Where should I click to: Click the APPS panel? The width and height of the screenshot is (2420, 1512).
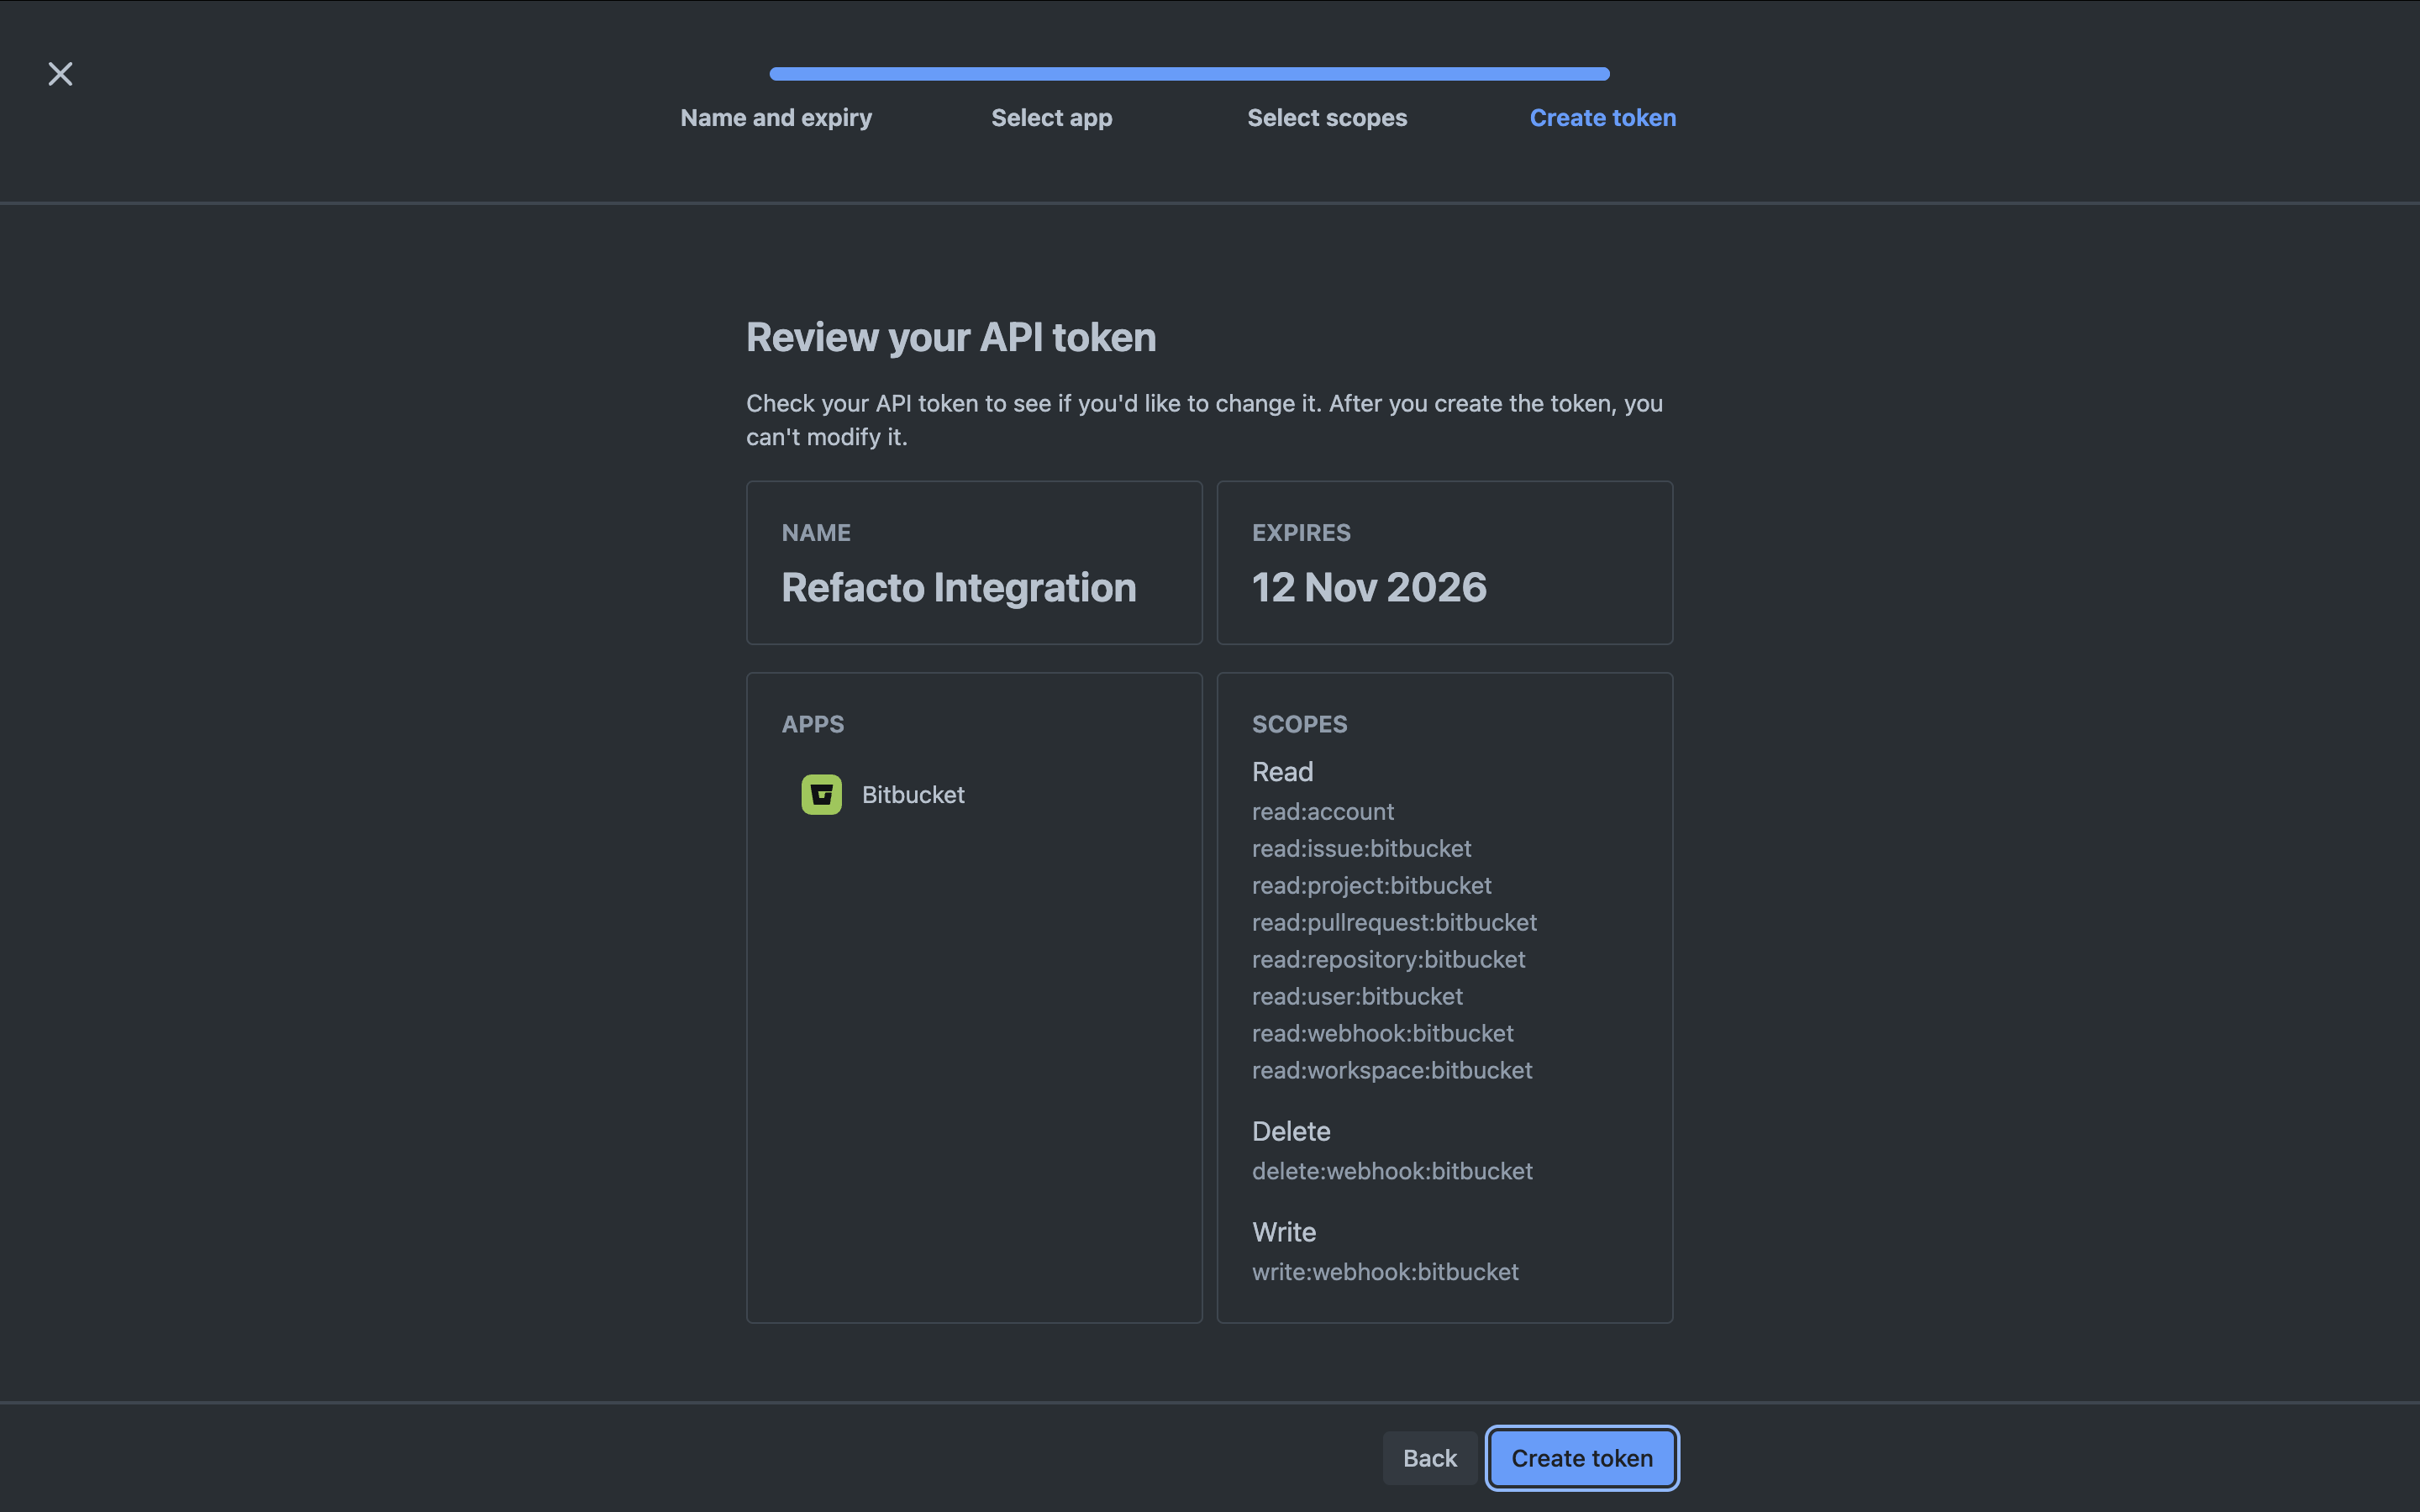[973, 998]
